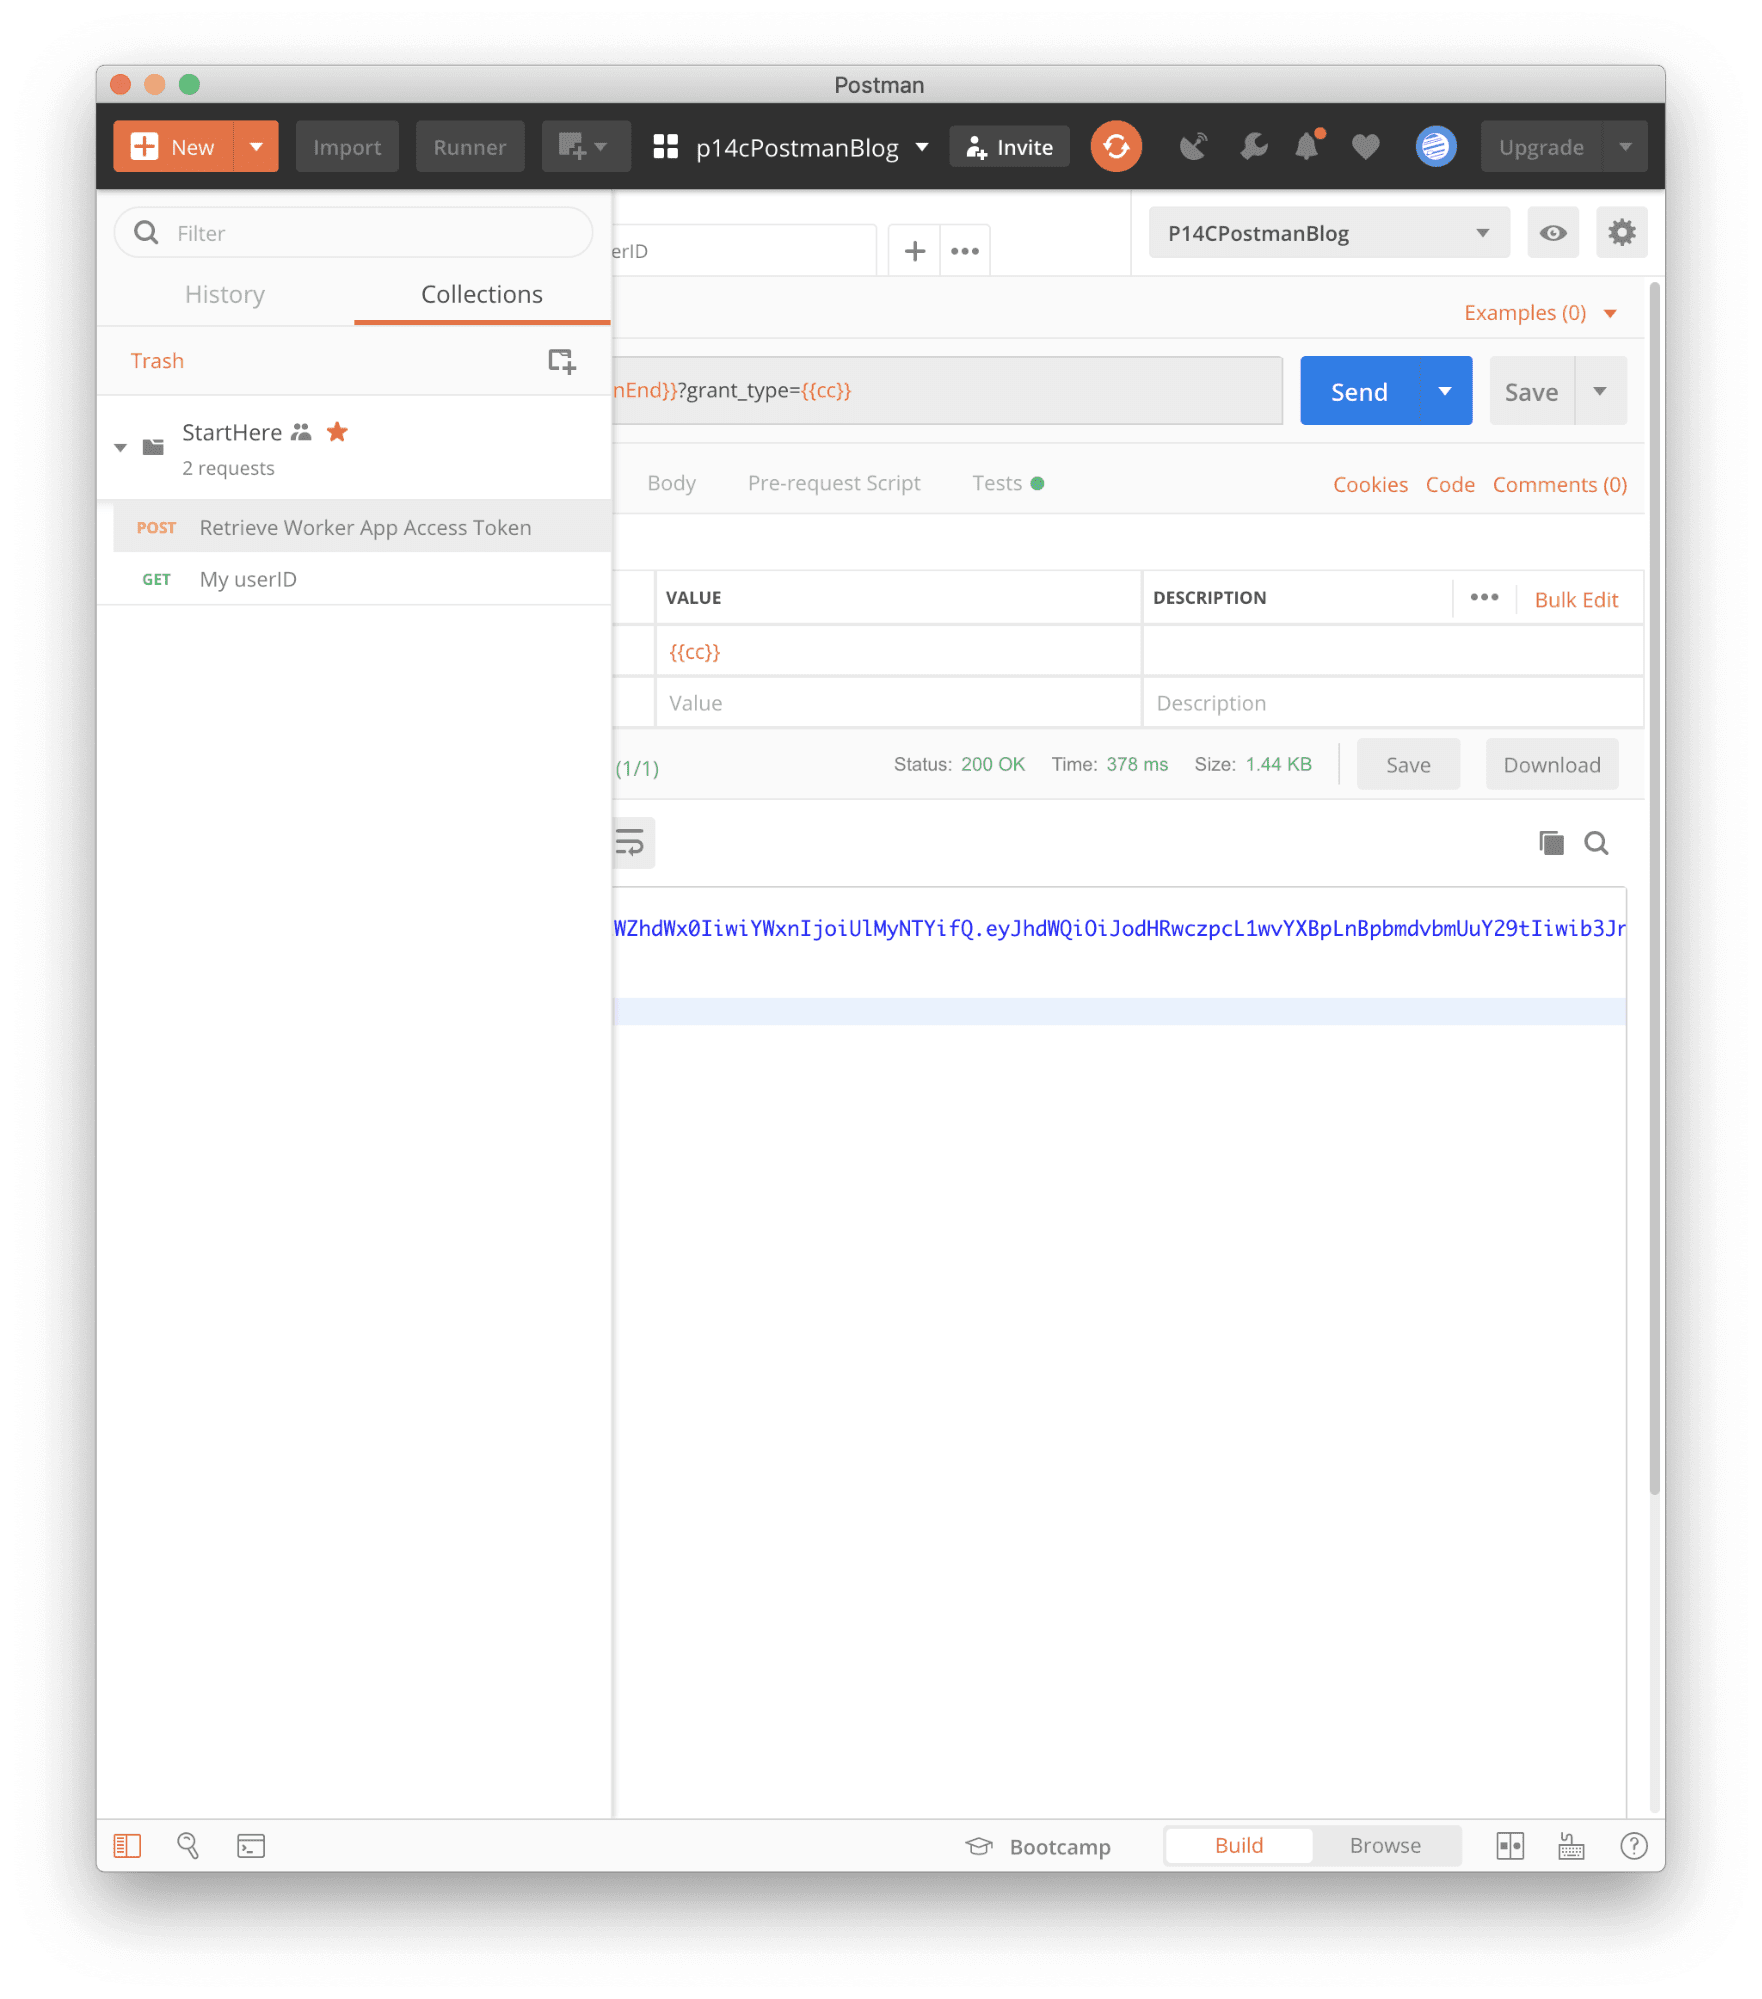The image size is (1762, 1999).
Task: Click the empty Value field
Action: [x=898, y=703]
